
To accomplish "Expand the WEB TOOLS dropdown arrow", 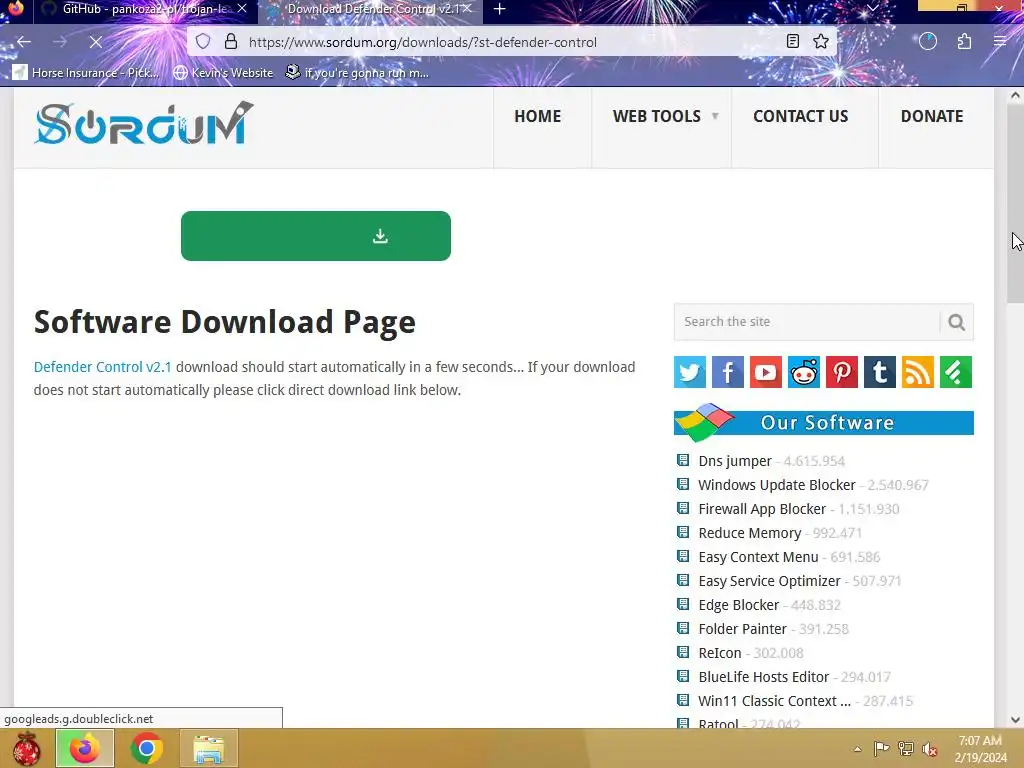I will (x=715, y=116).
